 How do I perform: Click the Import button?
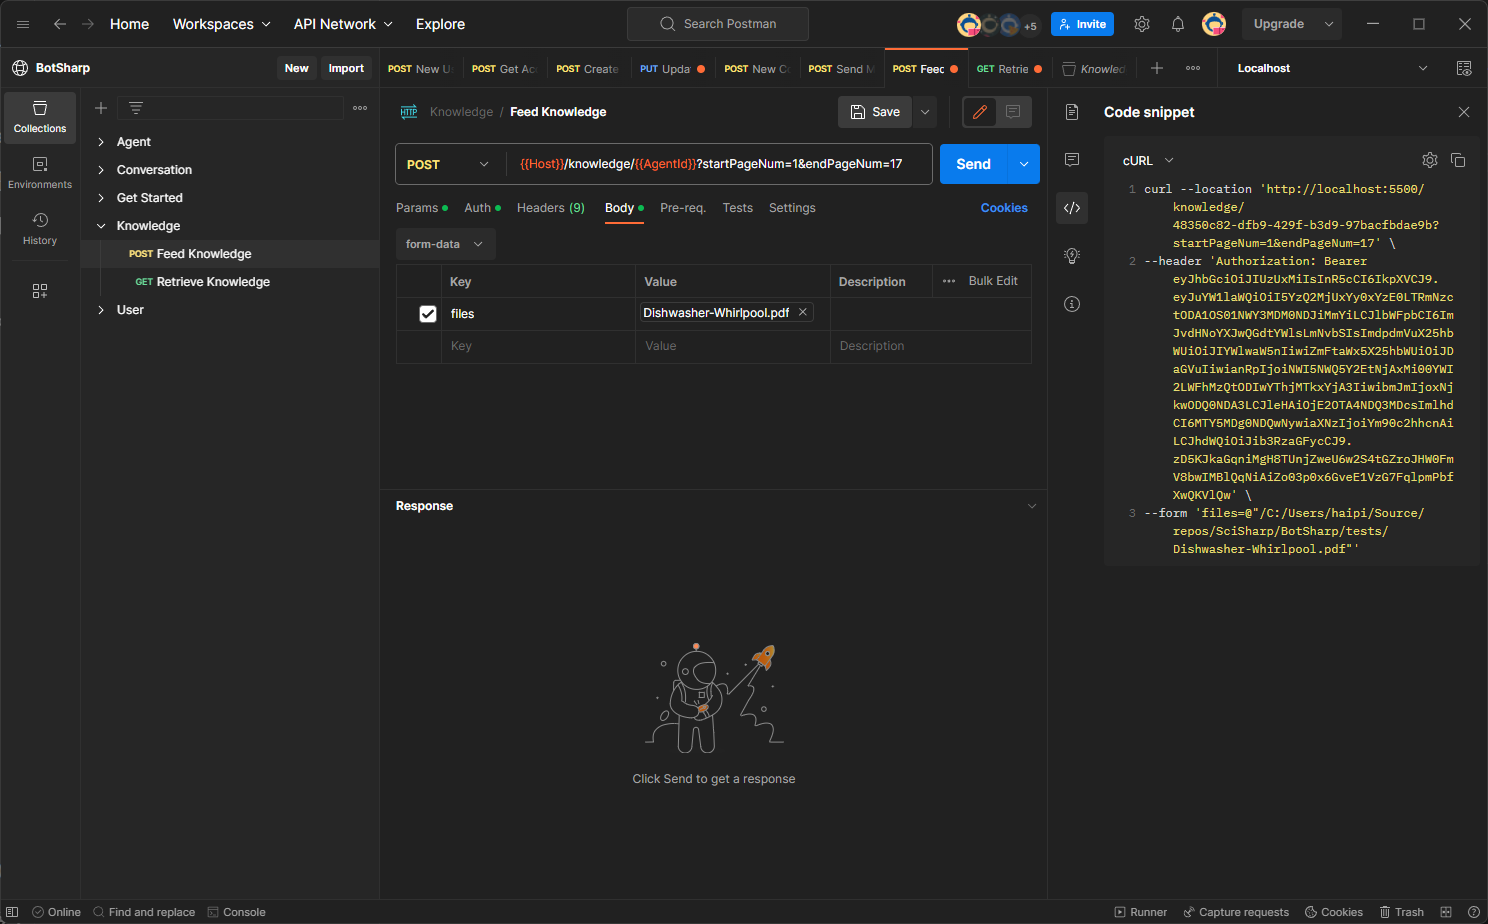pyautogui.click(x=346, y=68)
